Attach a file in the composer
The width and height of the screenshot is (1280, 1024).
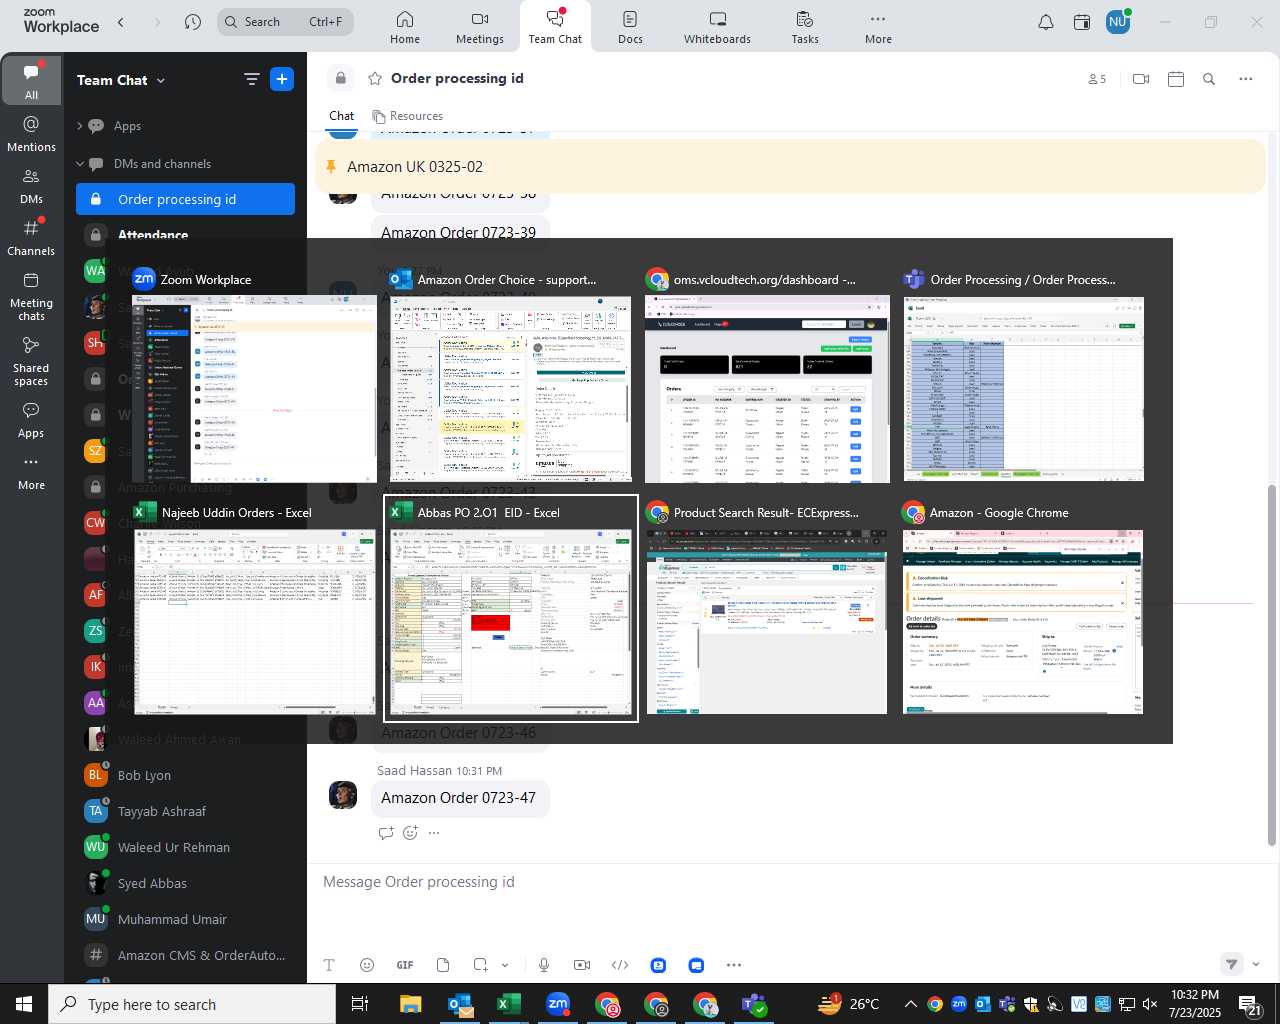[x=443, y=965]
